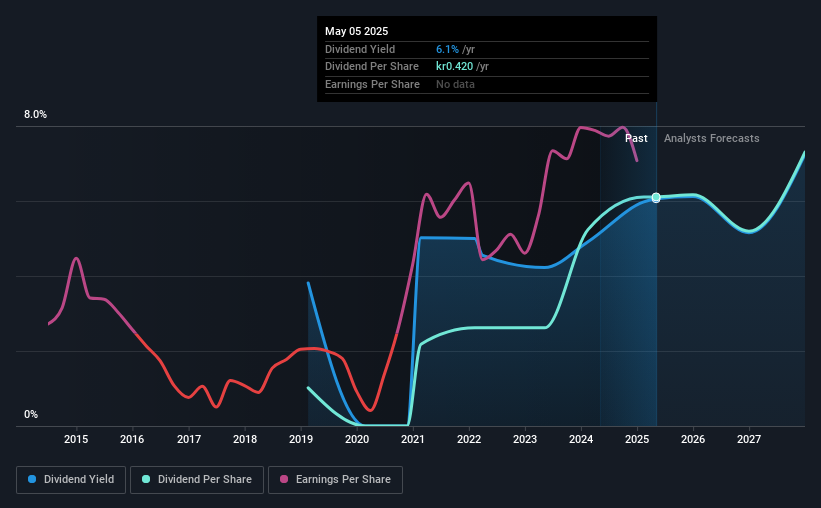
Task: Click 'Earnings Per Share' row label in tooltip
Action: point(372,84)
